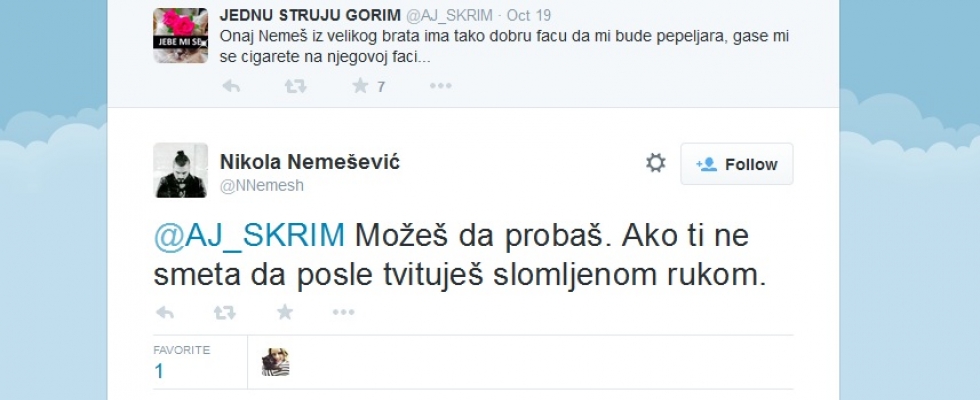This screenshot has height=400, width=980.
Task: Favorite the top tweet with 7 stars
Action: pyautogui.click(x=360, y=86)
